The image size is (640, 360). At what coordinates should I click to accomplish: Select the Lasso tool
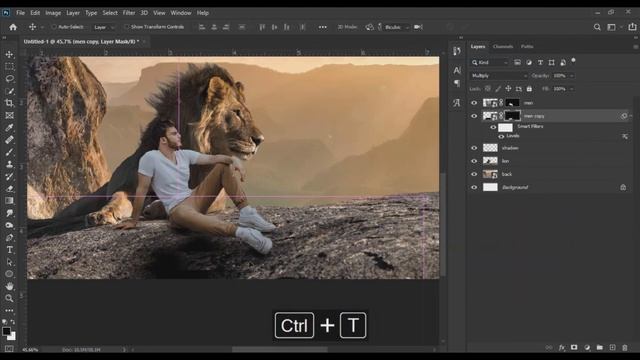(x=9, y=79)
